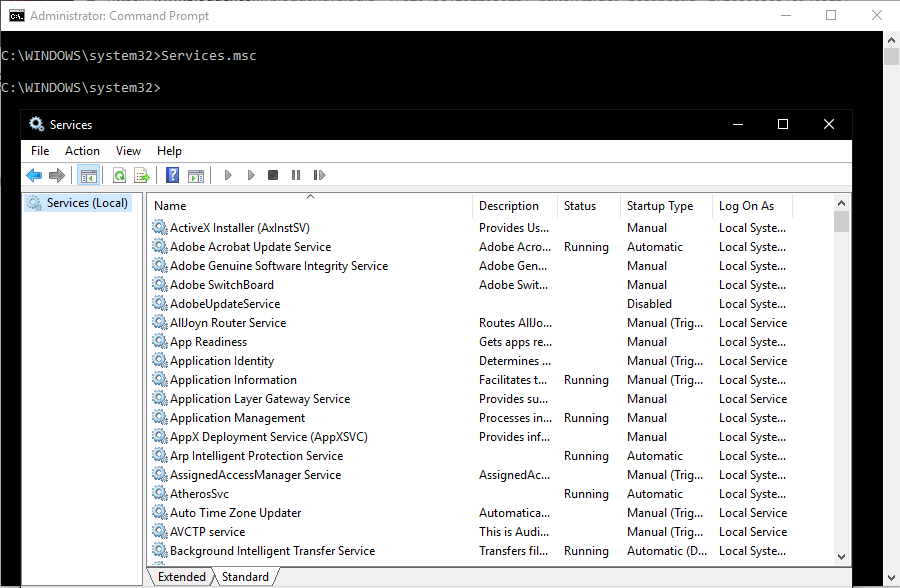This screenshot has width=900, height=588.
Task: Open the Help toolbar icon
Action: [x=172, y=175]
